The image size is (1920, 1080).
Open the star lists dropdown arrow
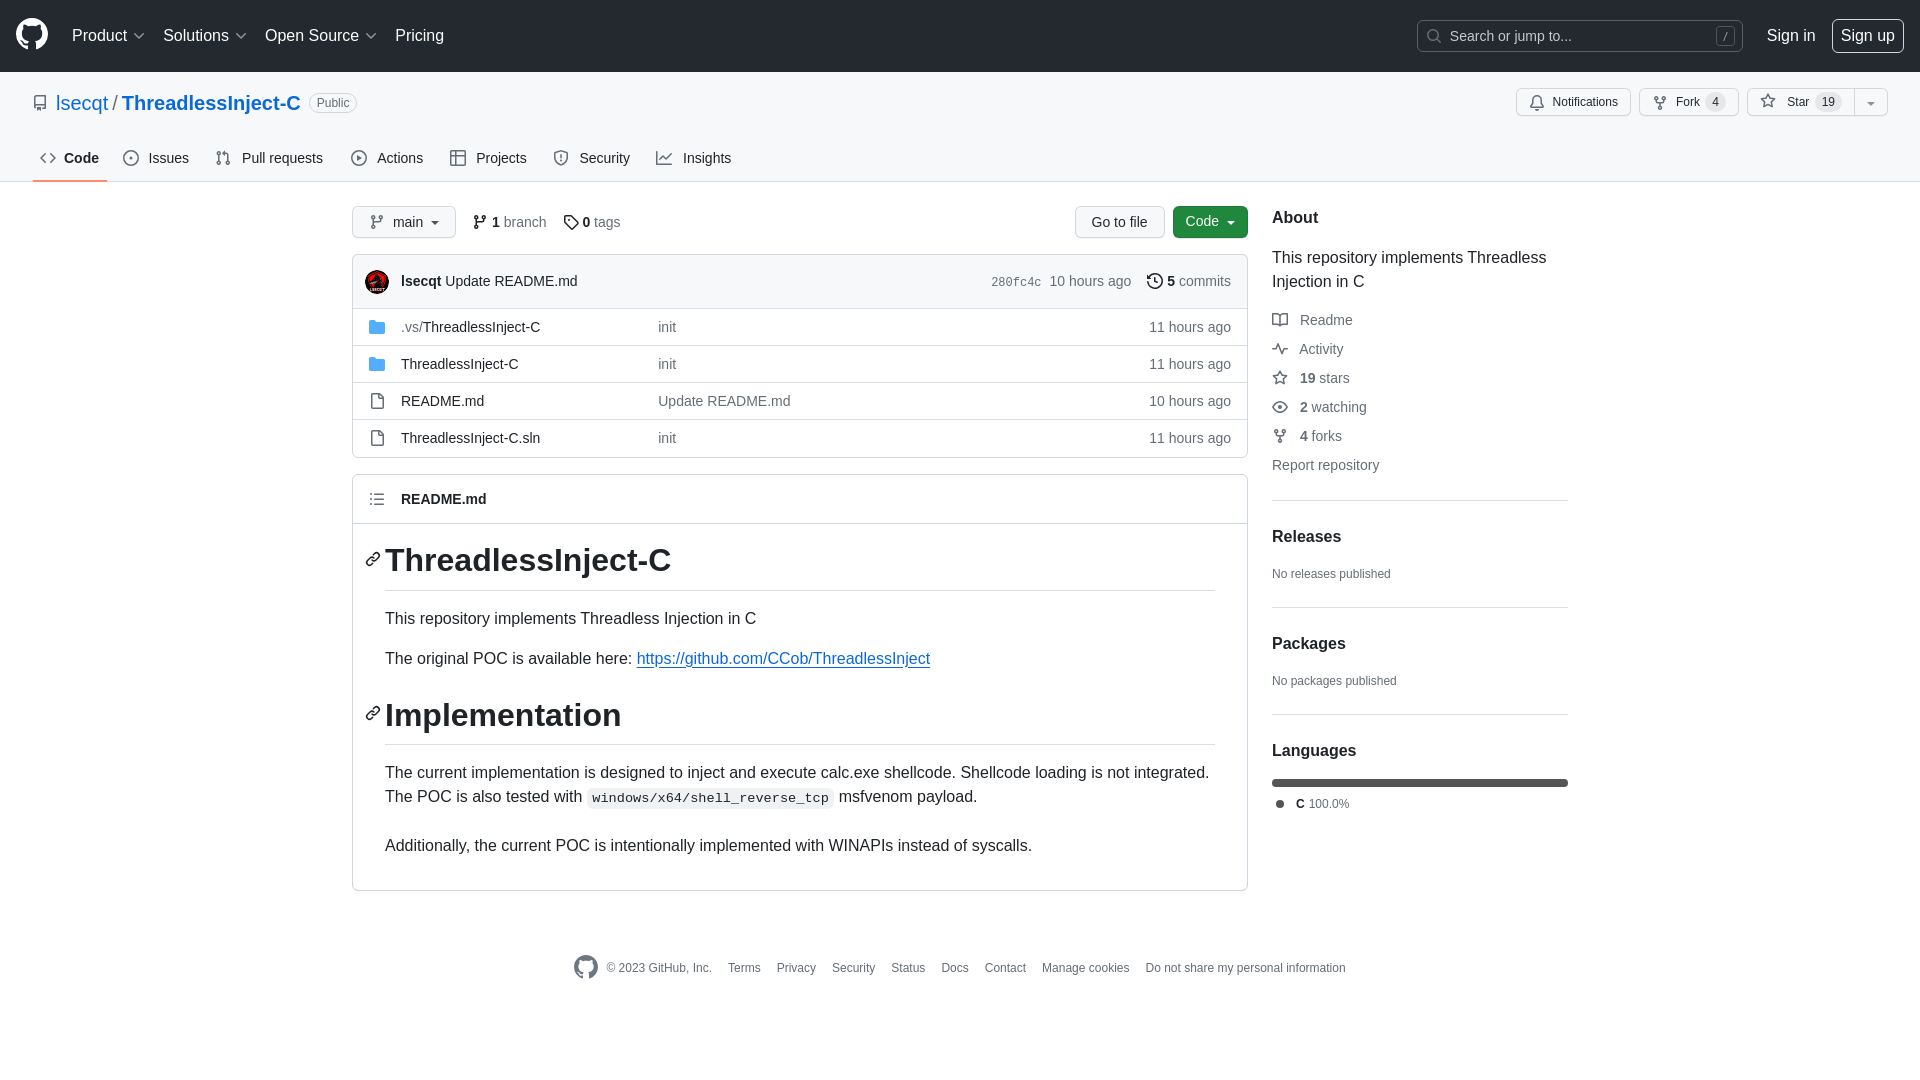1871,102
